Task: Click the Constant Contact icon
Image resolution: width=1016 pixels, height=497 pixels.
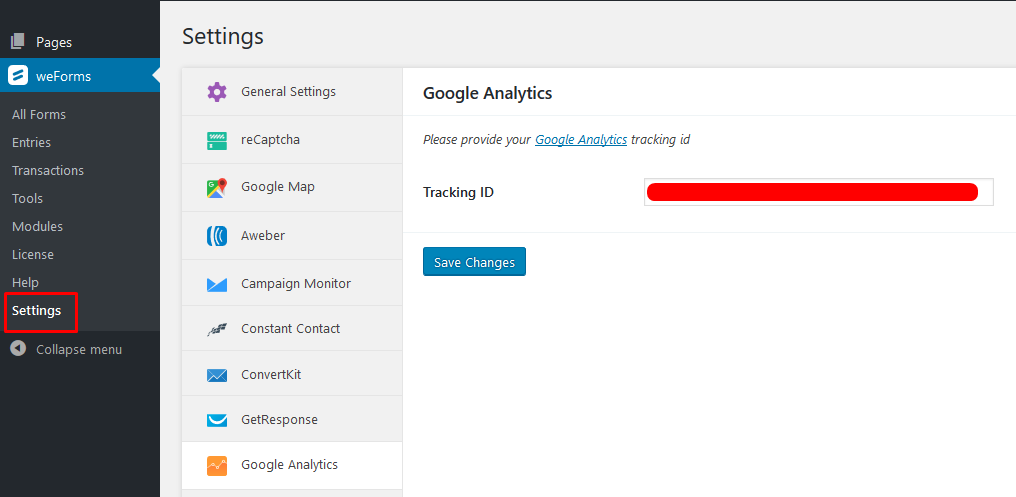Action: pyautogui.click(x=217, y=329)
